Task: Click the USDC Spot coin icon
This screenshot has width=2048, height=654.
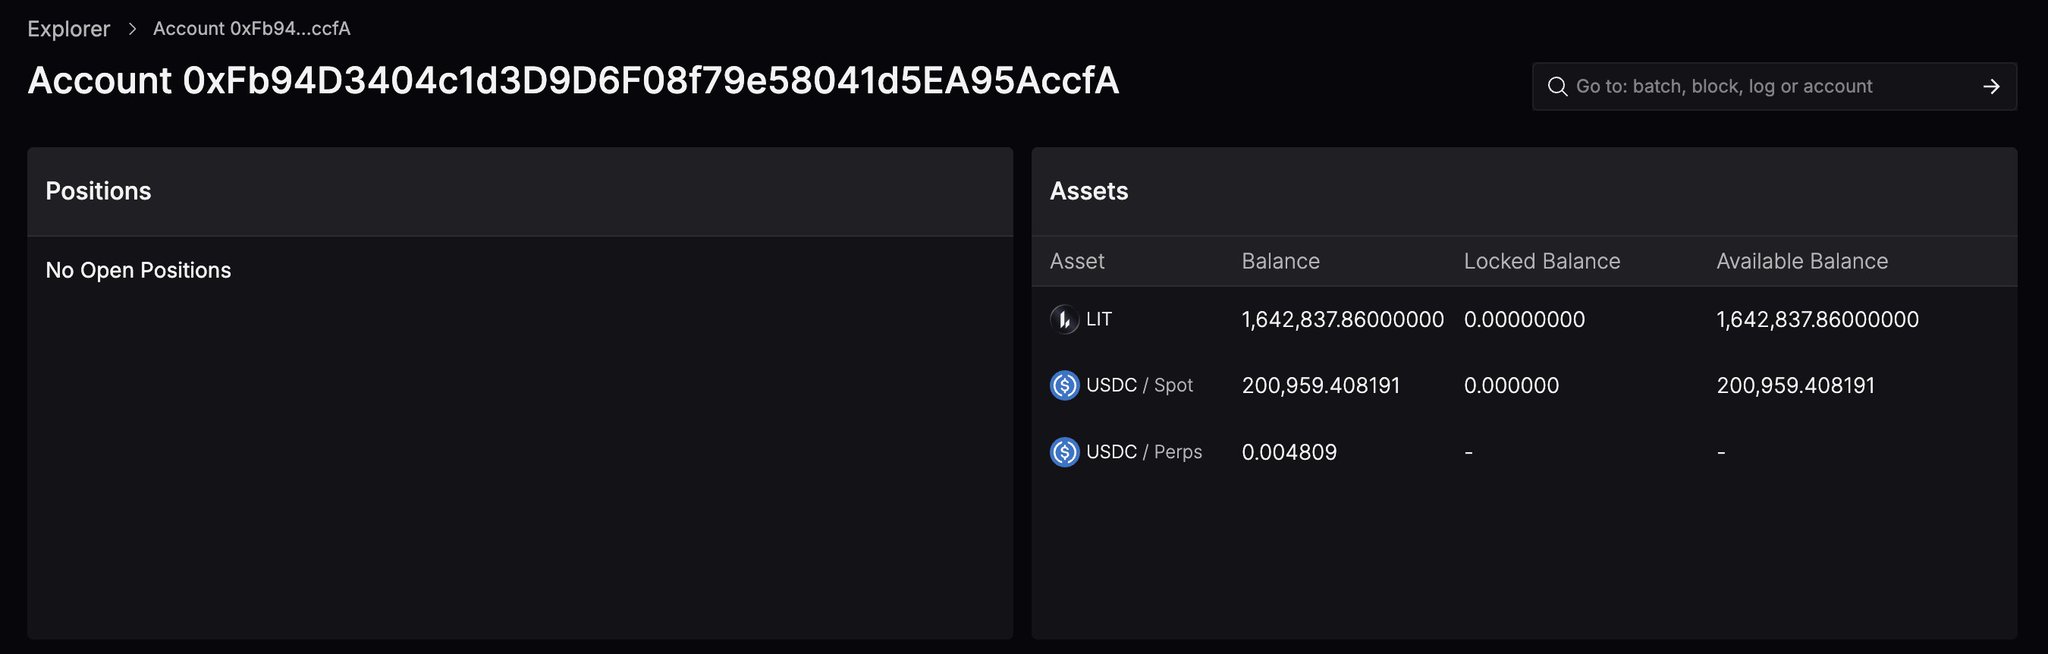Action: [1064, 385]
